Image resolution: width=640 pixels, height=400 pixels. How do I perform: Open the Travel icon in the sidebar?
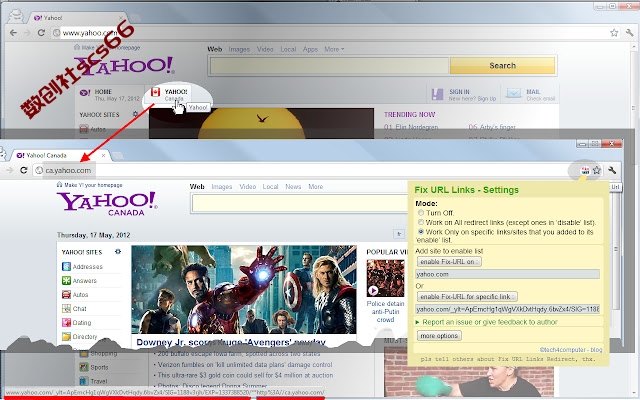84,381
